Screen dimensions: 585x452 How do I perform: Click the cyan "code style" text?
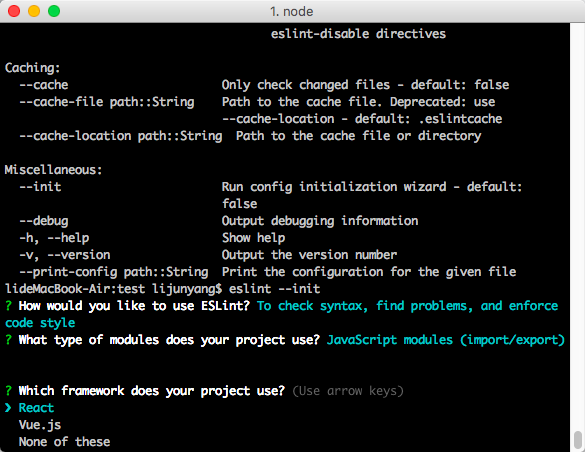coord(40,323)
